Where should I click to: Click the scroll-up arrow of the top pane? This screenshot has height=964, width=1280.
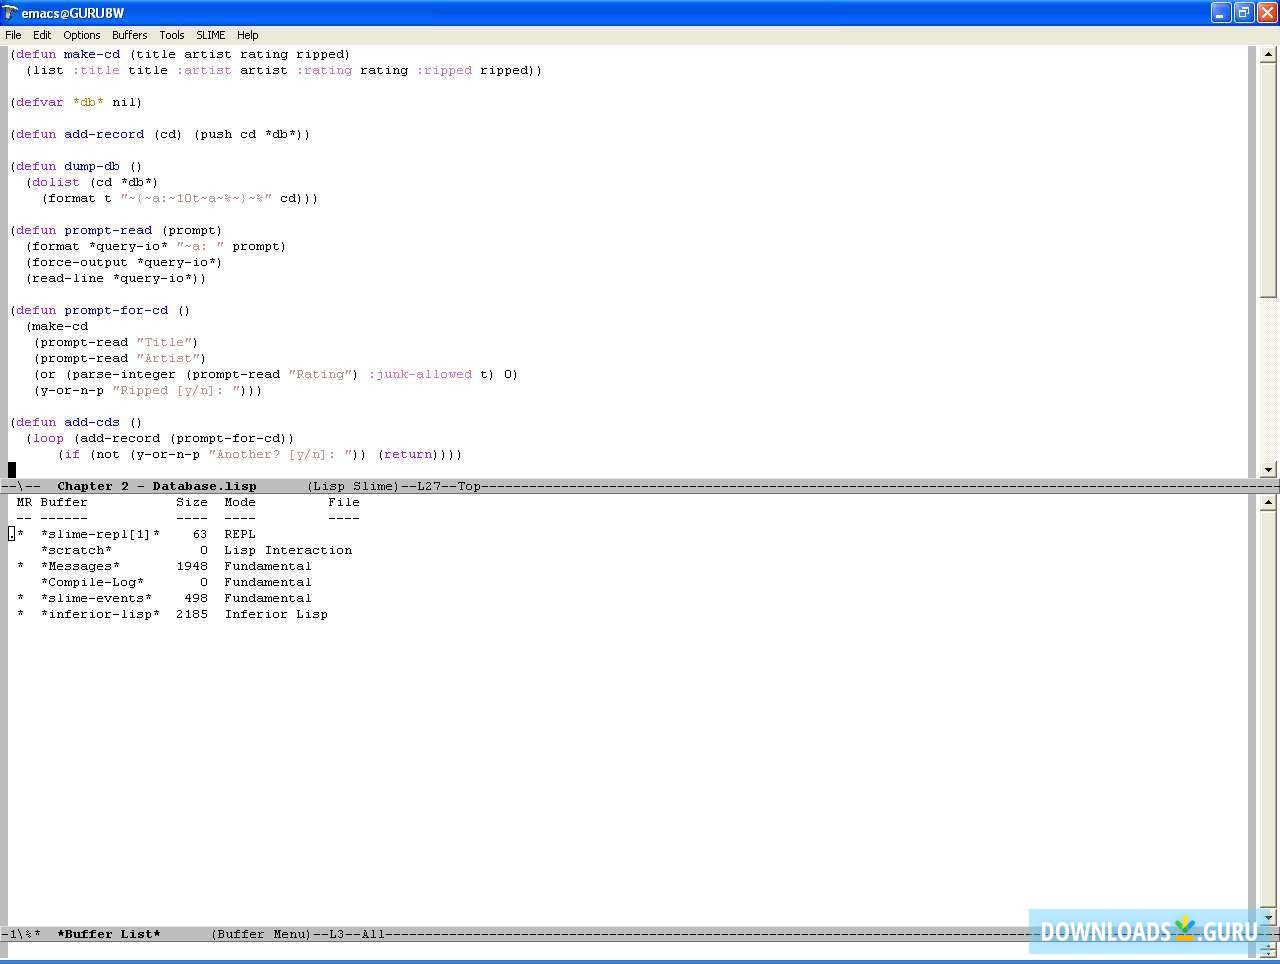point(1269,53)
